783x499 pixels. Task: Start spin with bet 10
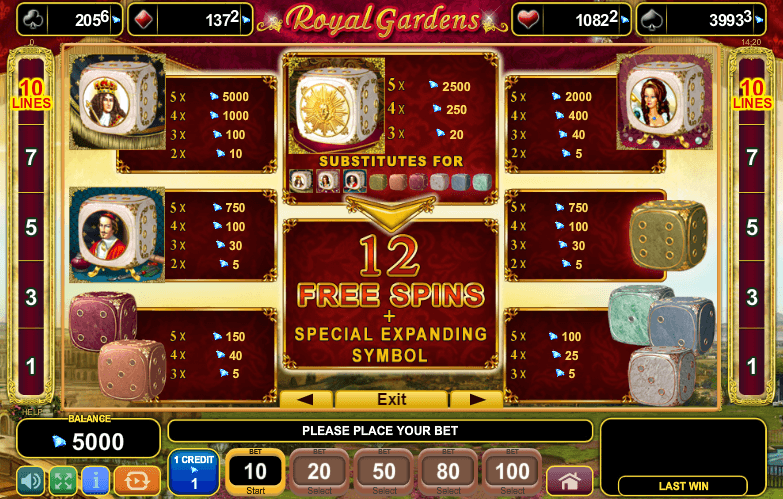click(255, 472)
